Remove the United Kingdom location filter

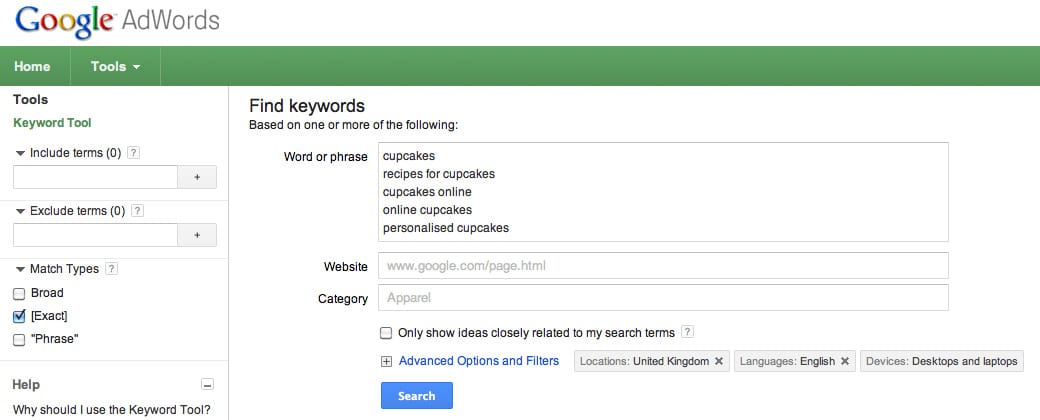pos(719,361)
